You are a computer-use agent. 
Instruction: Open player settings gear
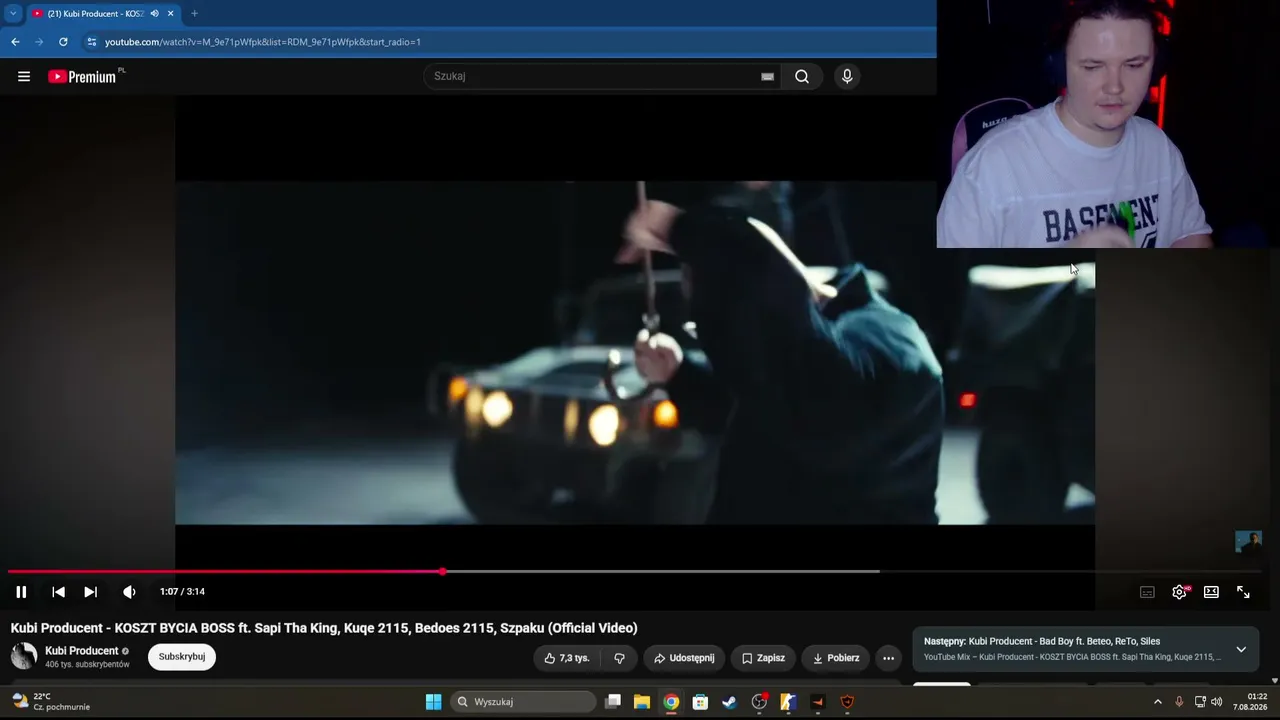click(1180, 592)
